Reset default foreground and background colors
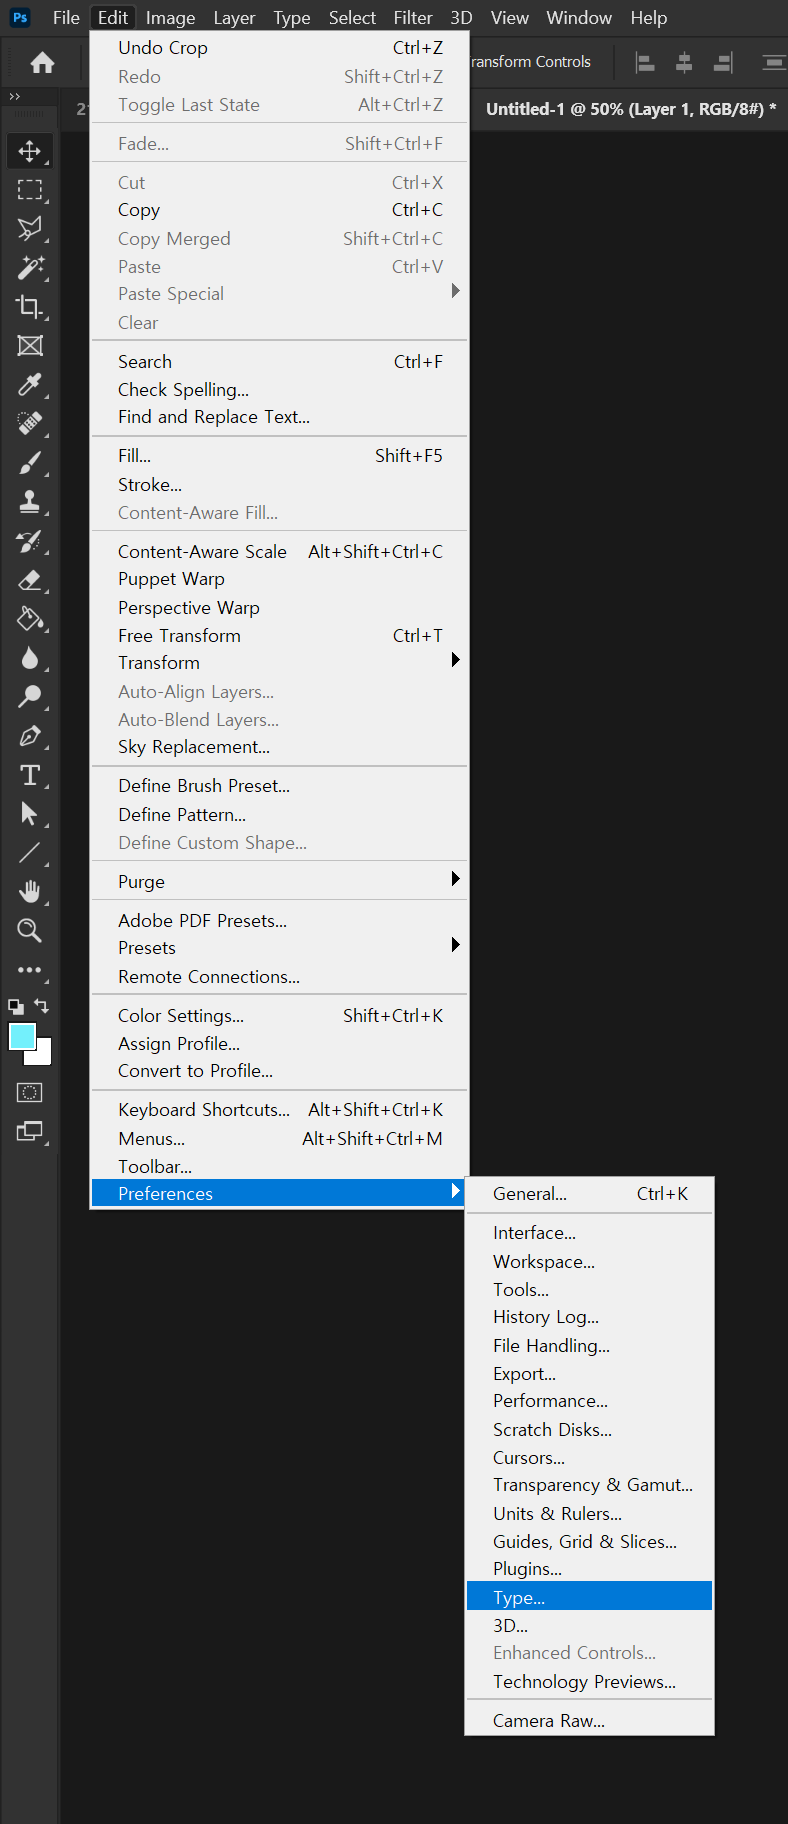 (16, 1007)
